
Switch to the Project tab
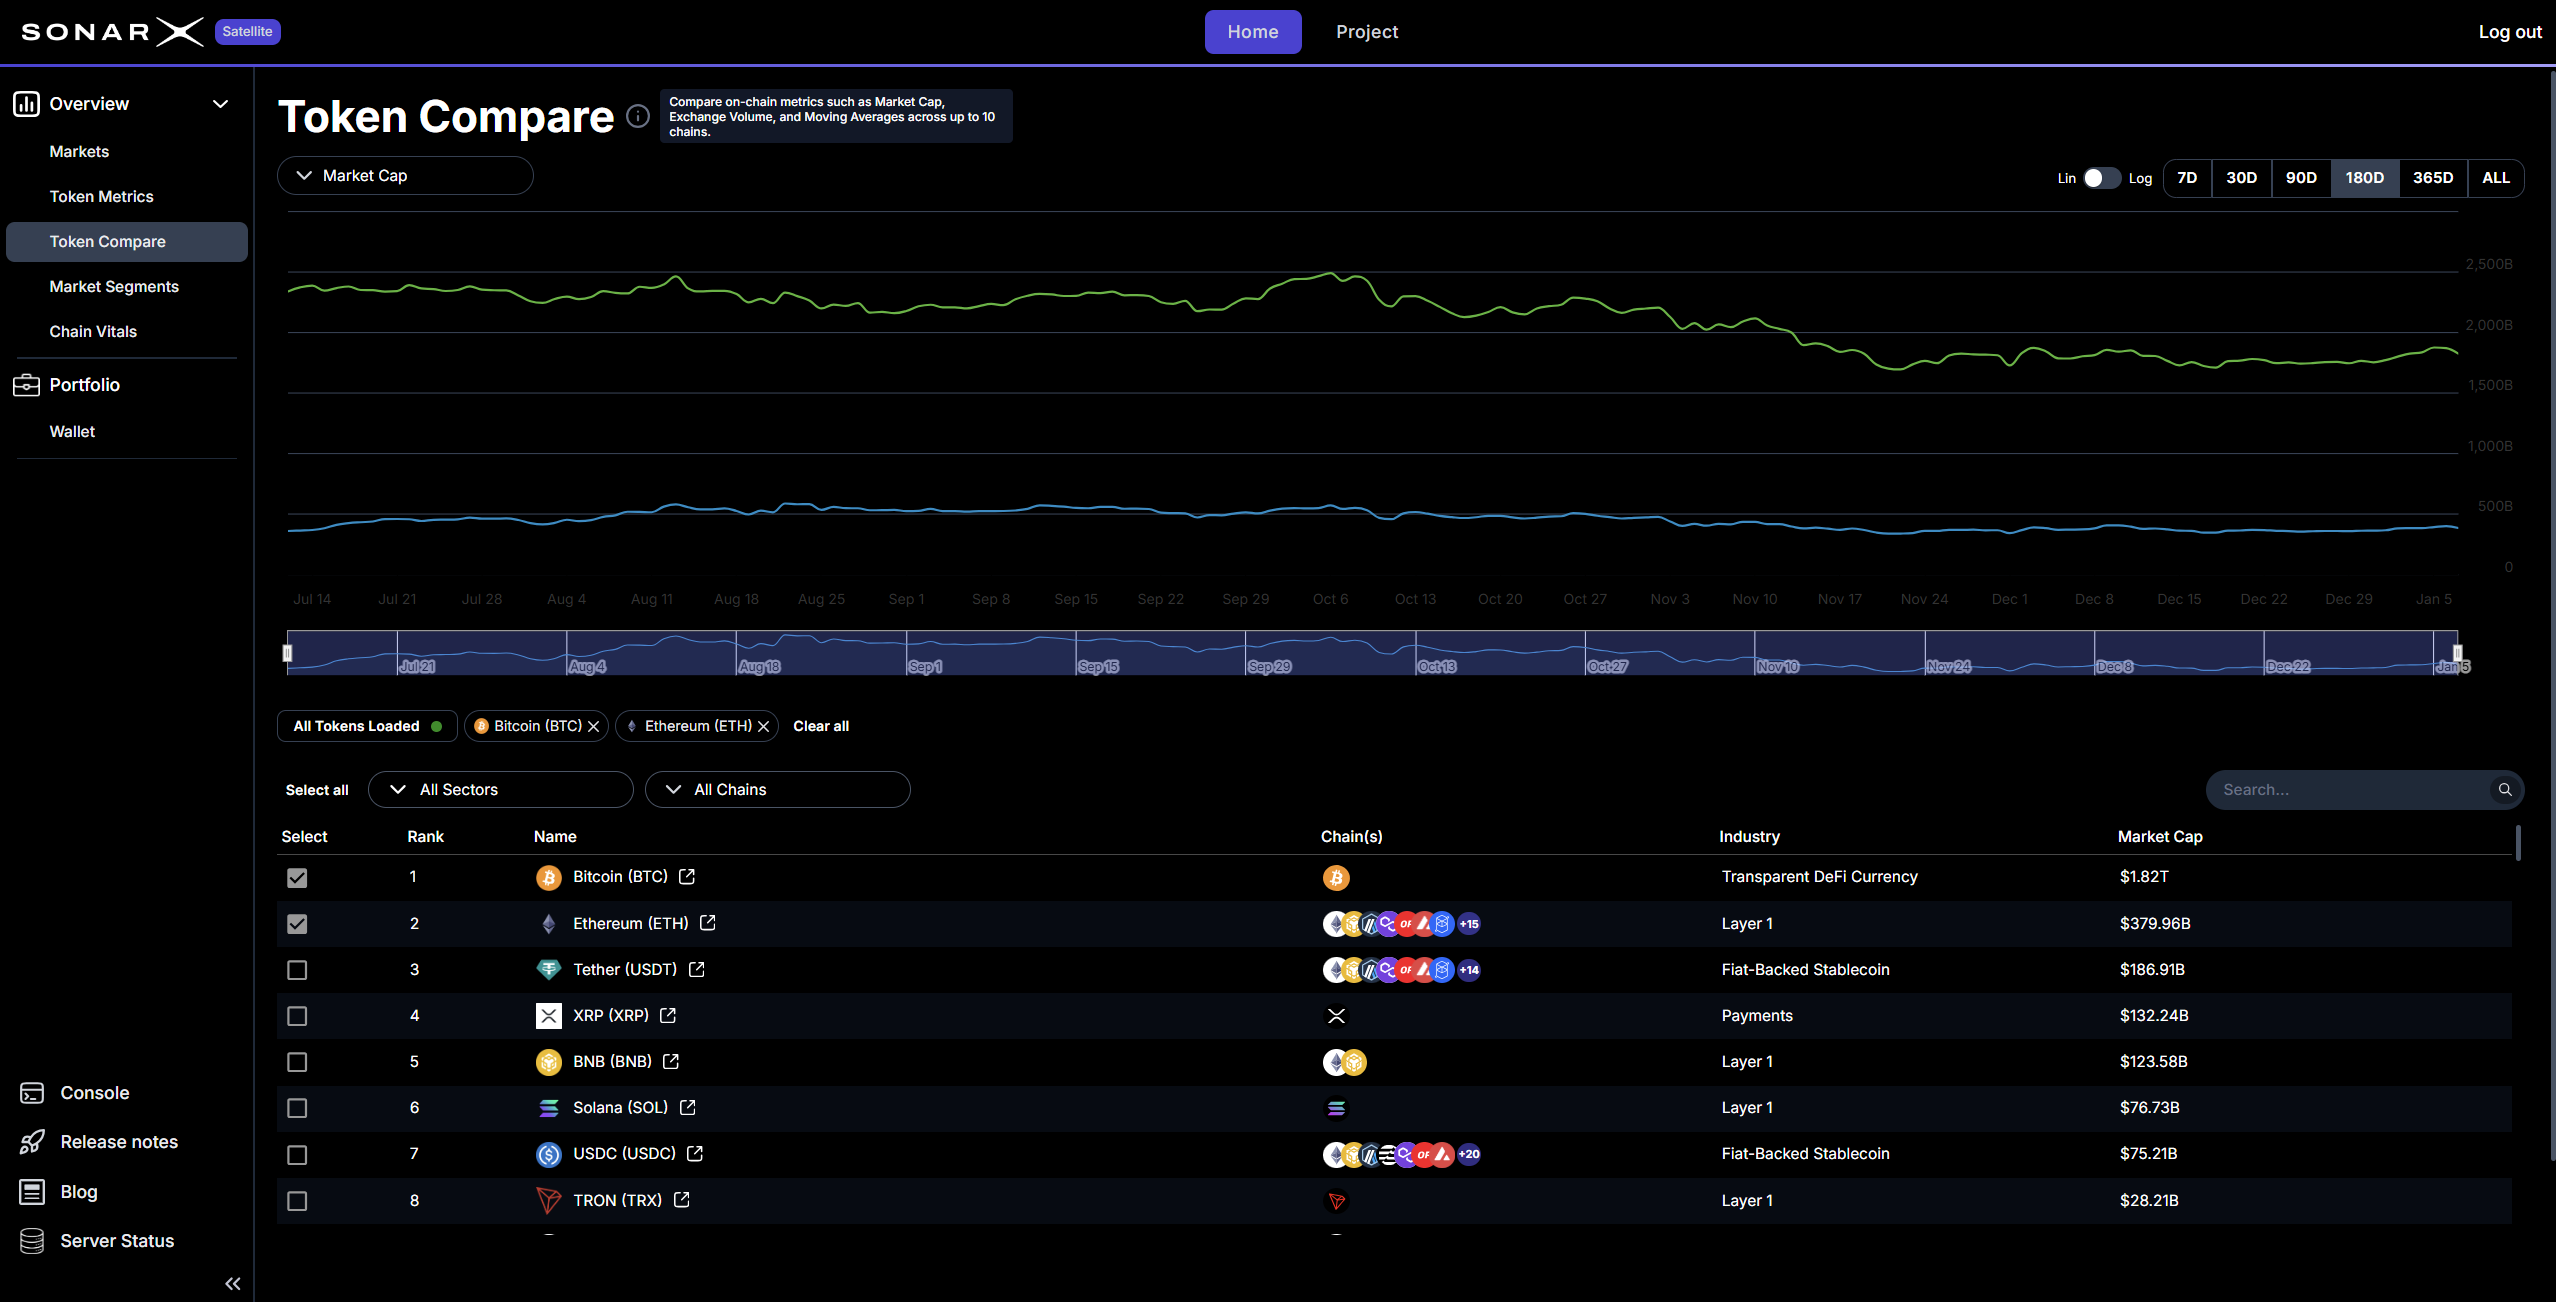[1367, 31]
